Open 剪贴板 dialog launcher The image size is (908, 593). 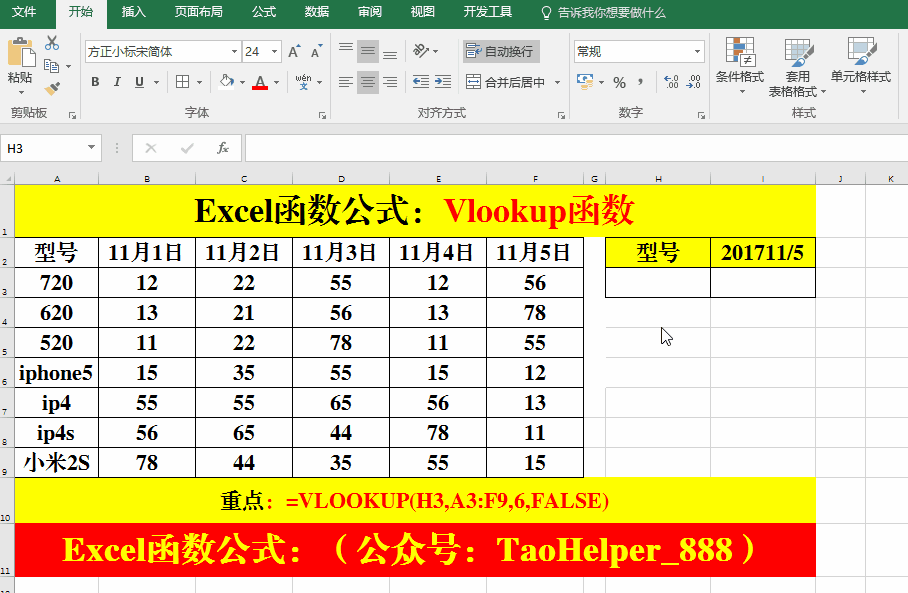[x=72, y=115]
